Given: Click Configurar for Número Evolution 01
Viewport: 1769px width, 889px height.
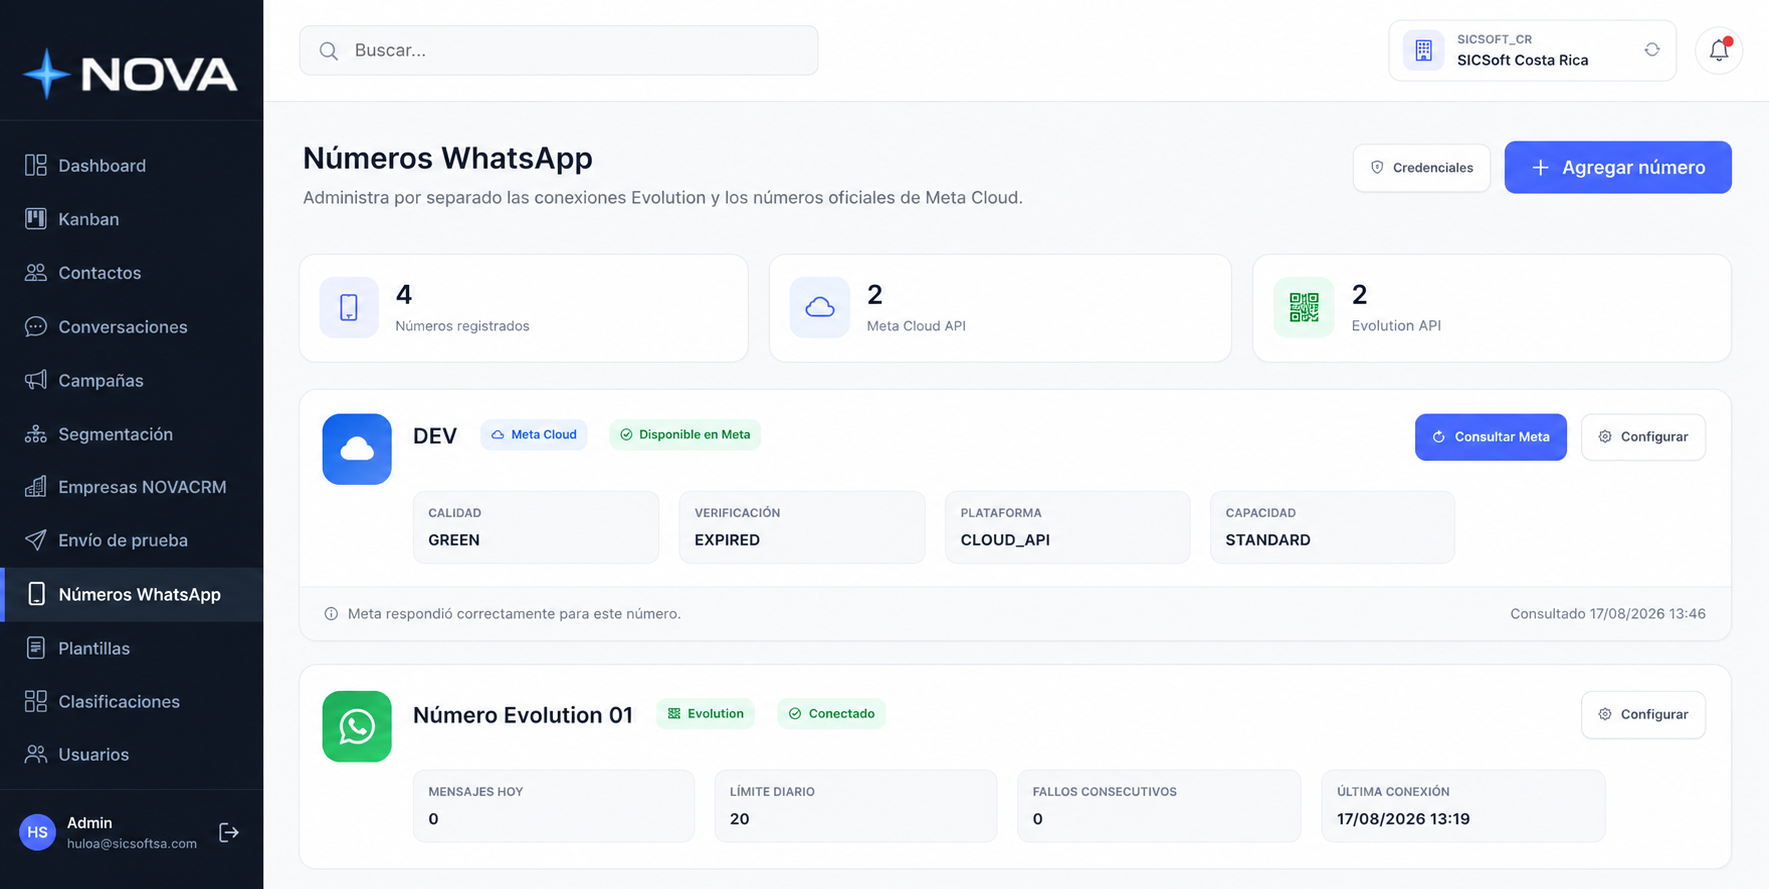Looking at the screenshot, I should (x=1643, y=715).
